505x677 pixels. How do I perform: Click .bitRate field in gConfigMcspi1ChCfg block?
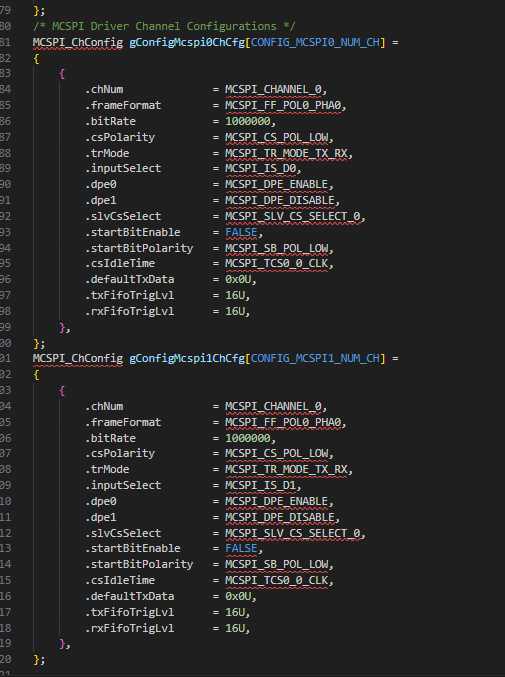tap(110, 438)
